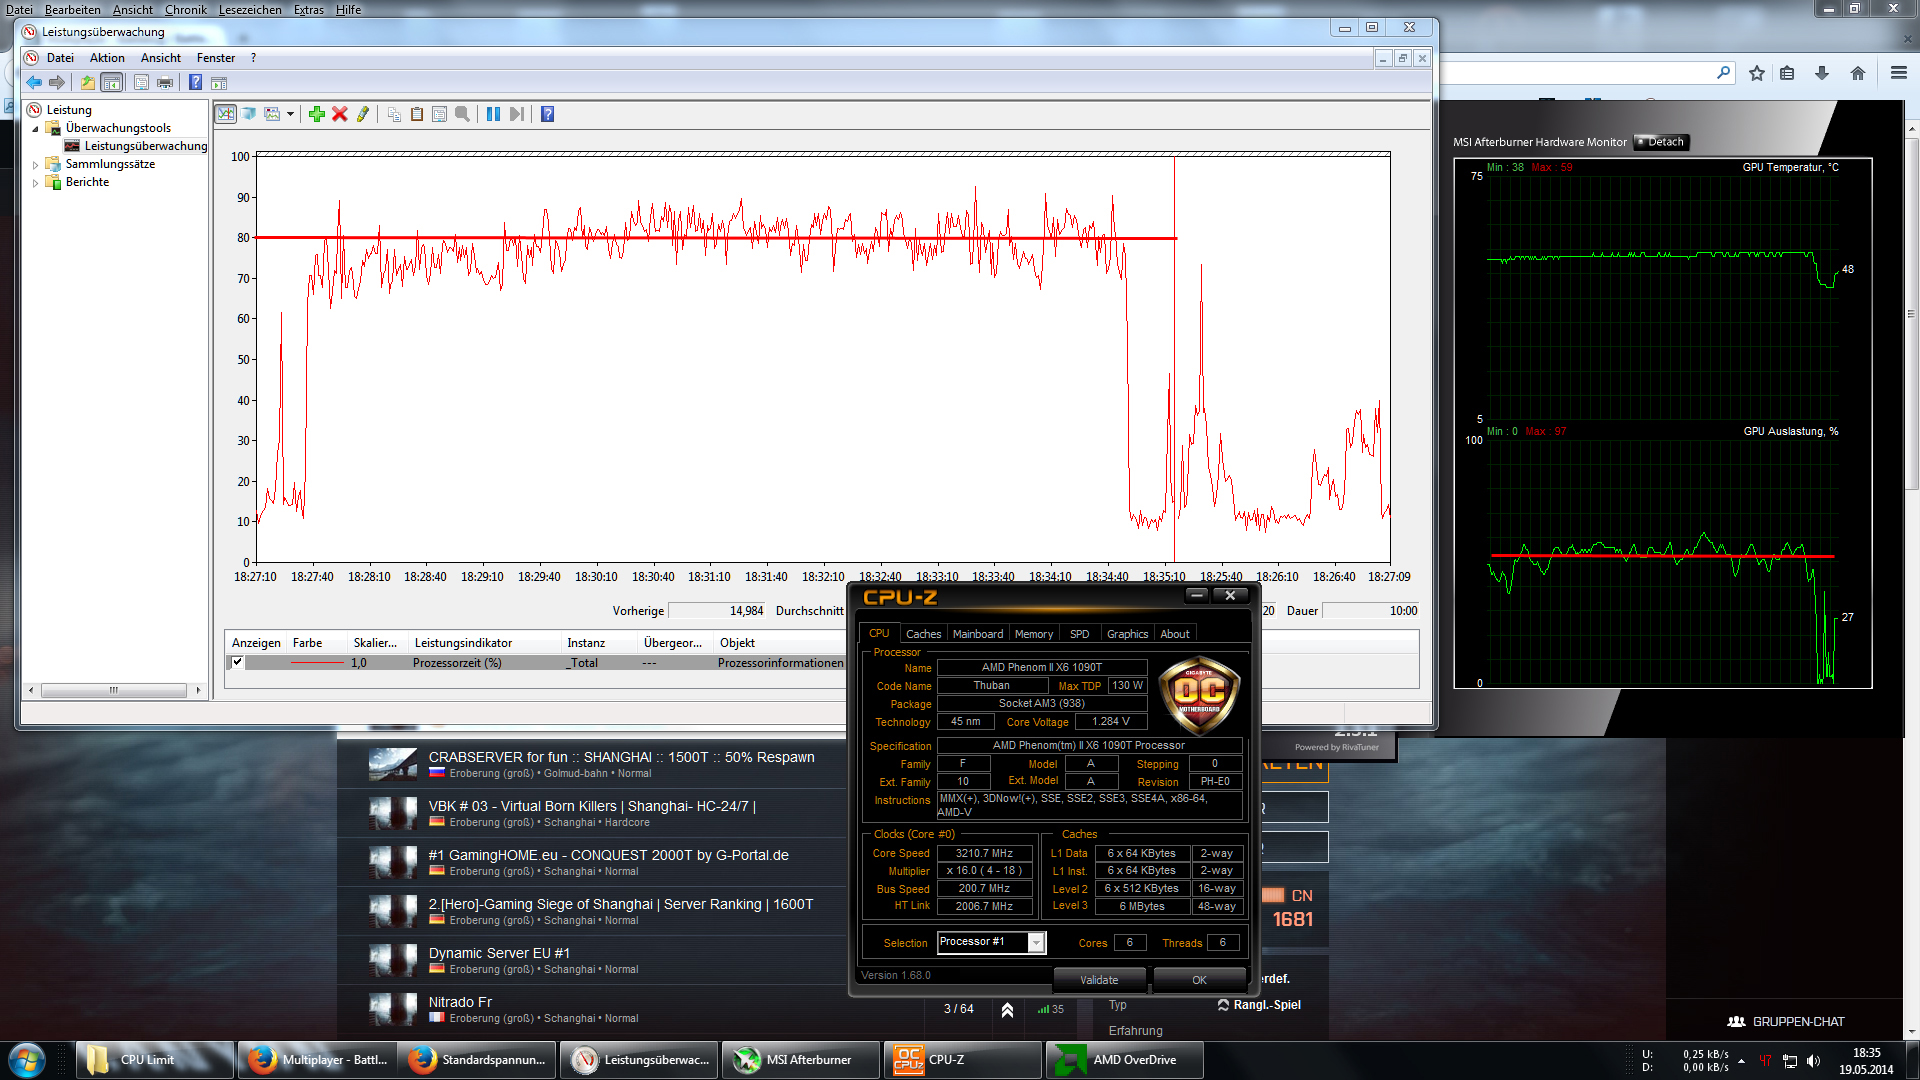The image size is (1920, 1080).
Task: Open the Aktion menu
Action: (107, 58)
